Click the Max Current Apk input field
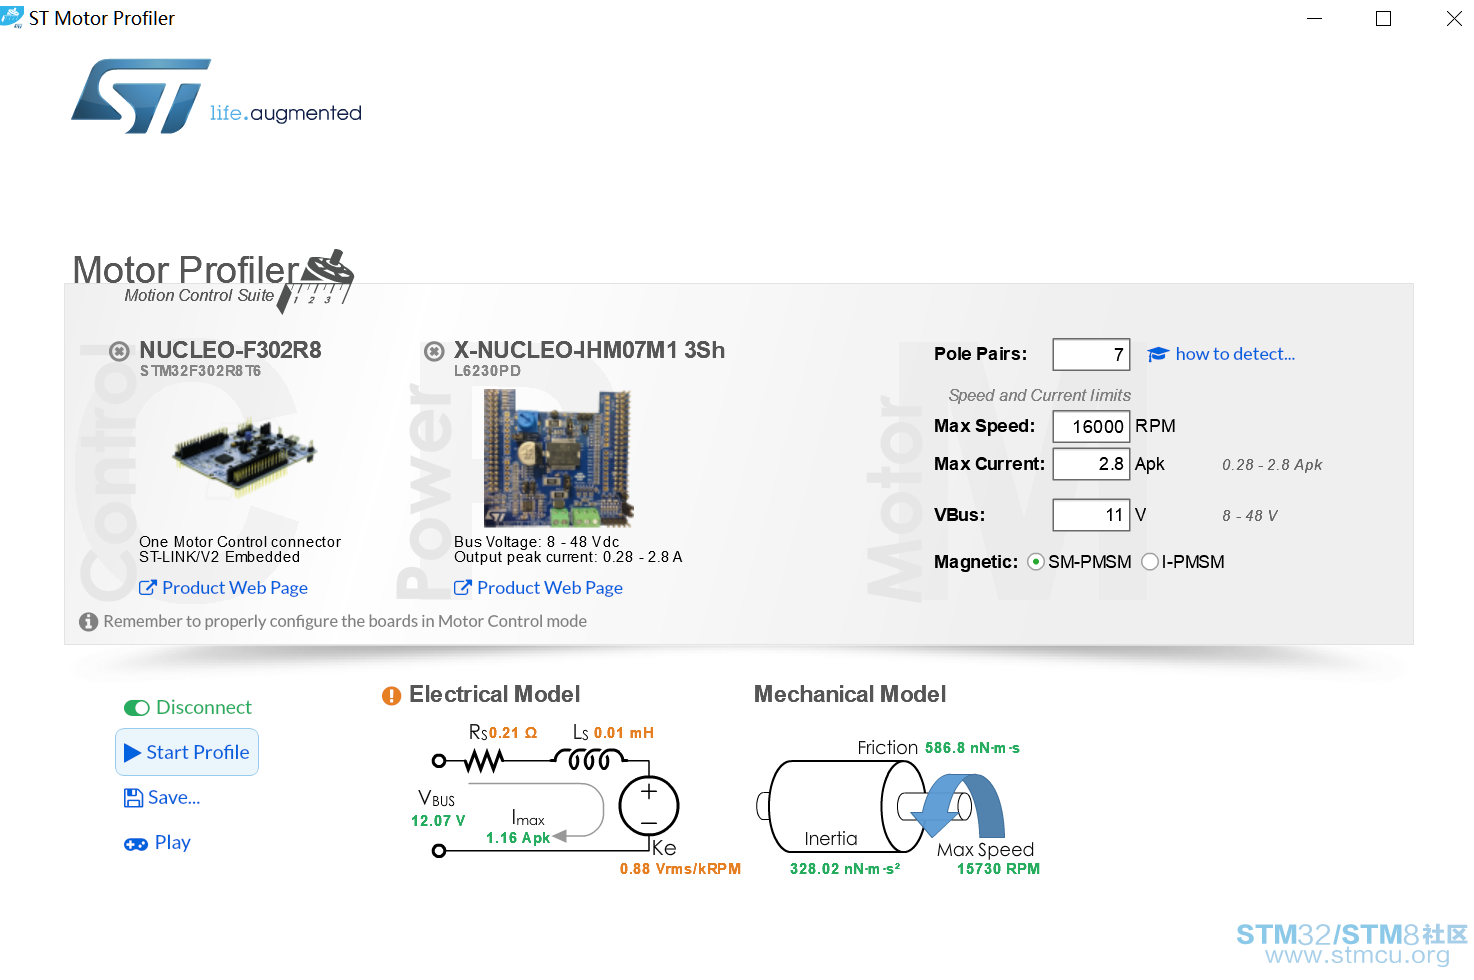 pyautogui.click(x=1091, y=464)
